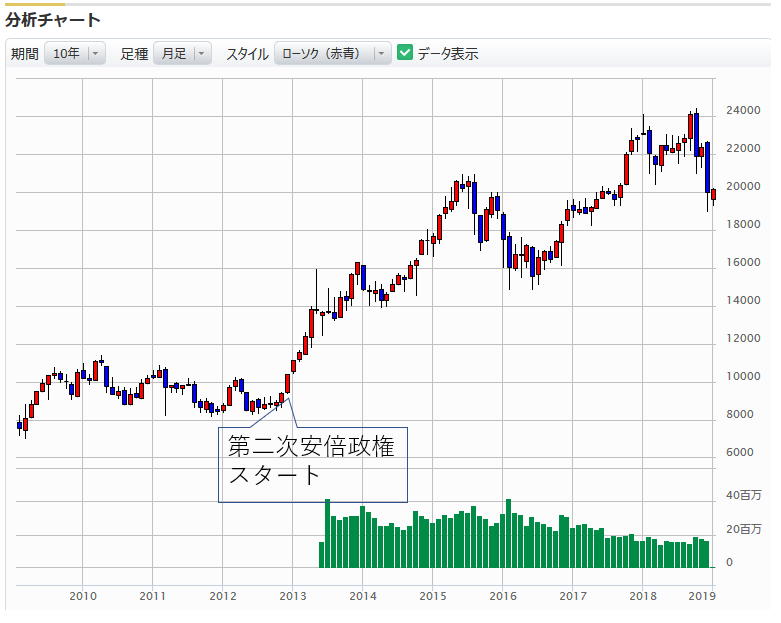Click the 2010 label on the time axis
The image size is (781, 623).
(x=83, y=596)
